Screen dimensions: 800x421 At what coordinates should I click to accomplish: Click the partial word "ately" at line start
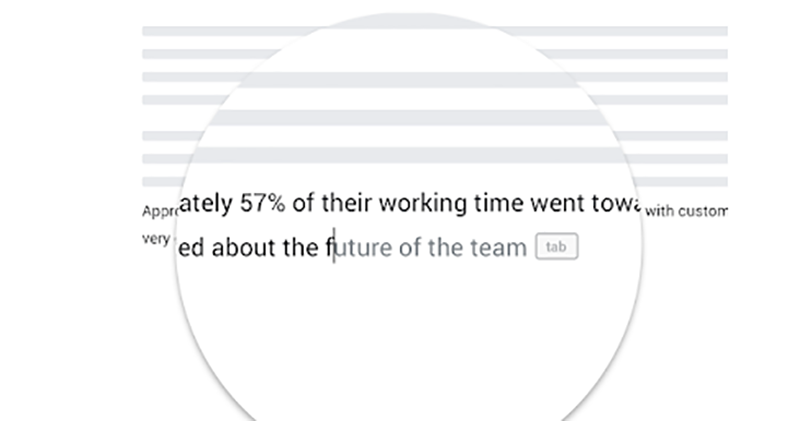click(205, 205)
